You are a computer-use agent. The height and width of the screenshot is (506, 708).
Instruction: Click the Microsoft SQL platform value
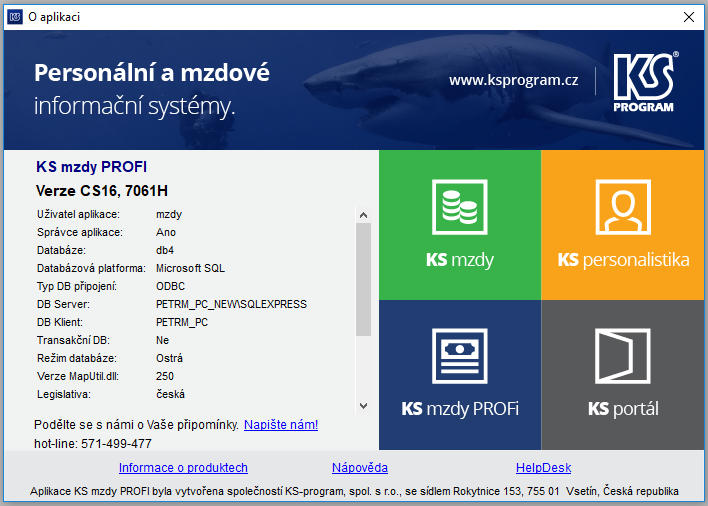(190, 268)
